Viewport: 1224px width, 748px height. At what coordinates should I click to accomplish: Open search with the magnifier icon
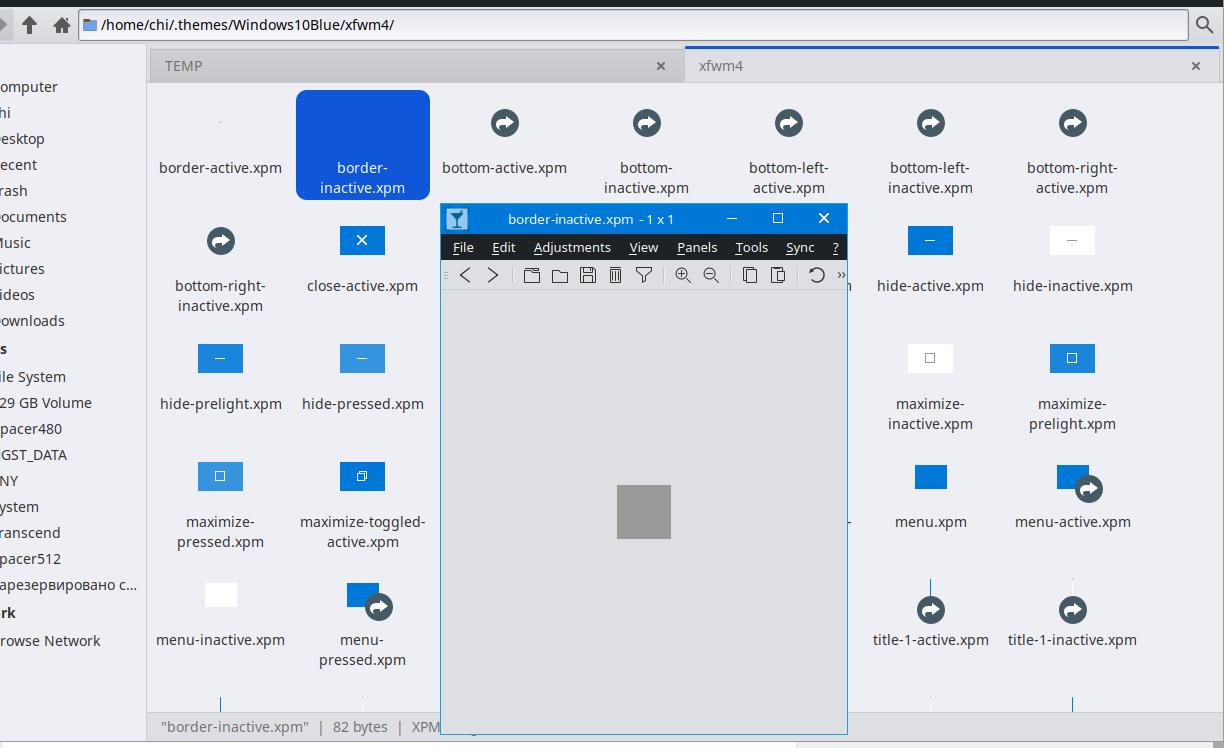pos(1204,25)
